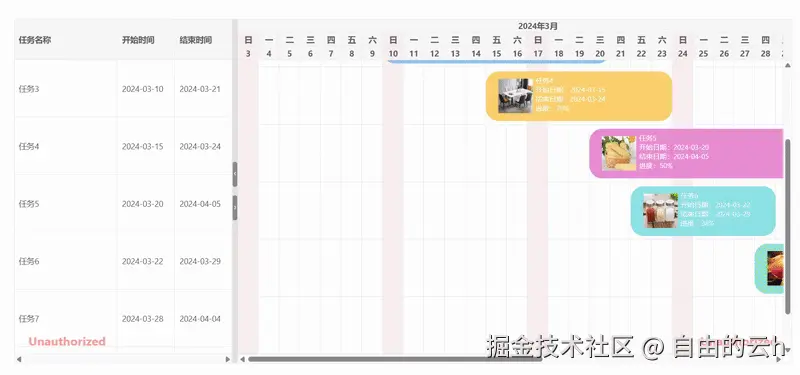The image size is (800, 375).
Task: Select the green 任务7 bar at right edge
Action: click(x=769, y=268)
